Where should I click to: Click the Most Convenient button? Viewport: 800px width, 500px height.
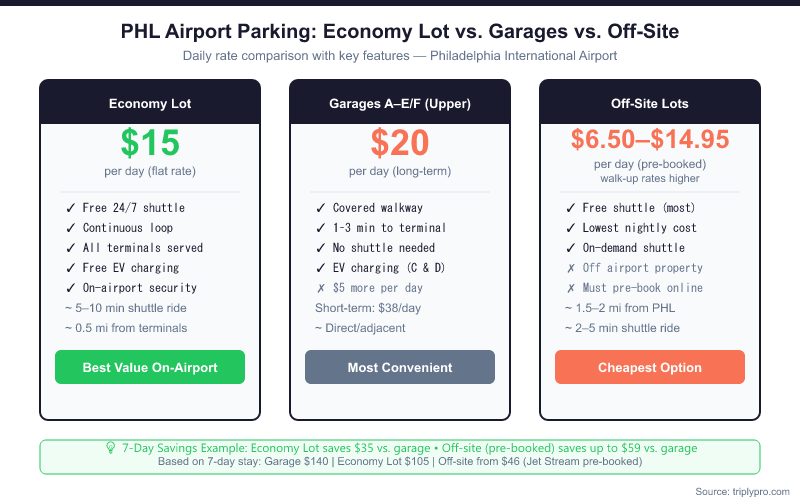[400, 367]
